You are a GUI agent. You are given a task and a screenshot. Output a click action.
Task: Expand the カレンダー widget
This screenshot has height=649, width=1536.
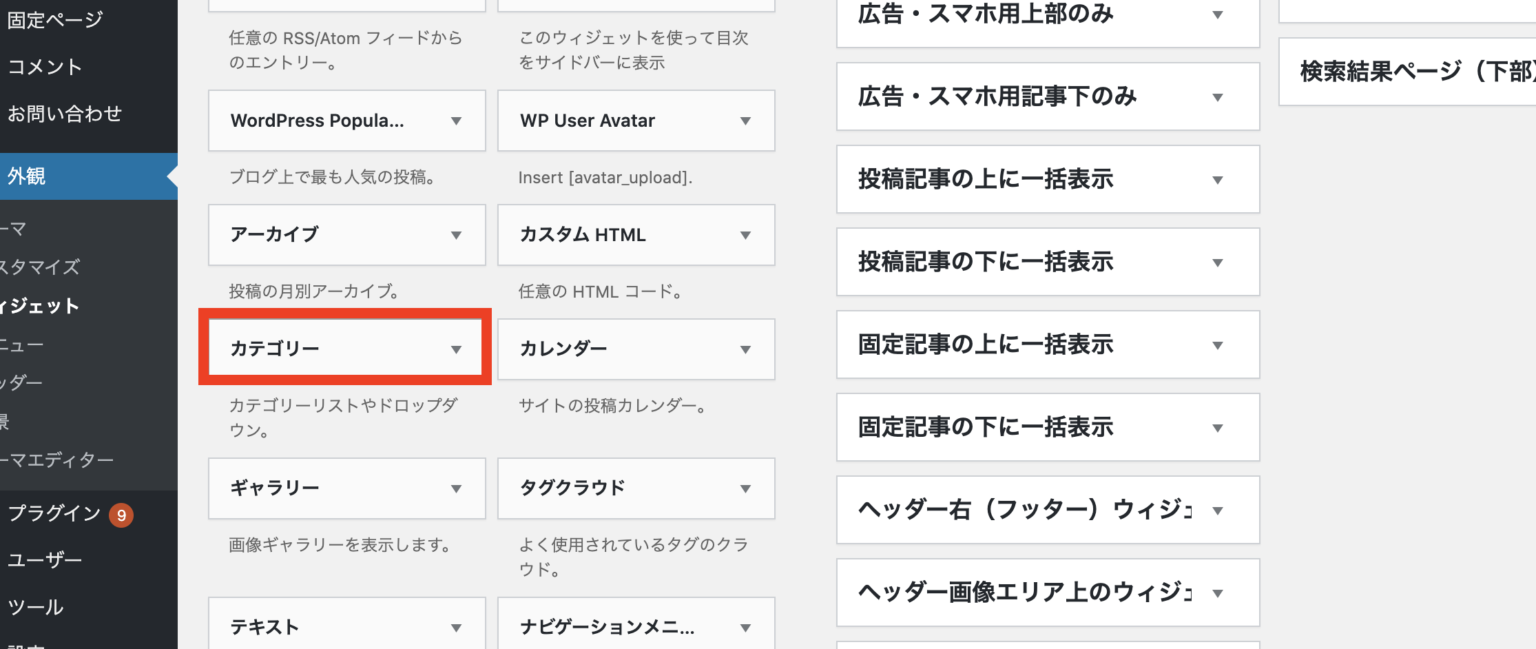(x=635, y=349)
